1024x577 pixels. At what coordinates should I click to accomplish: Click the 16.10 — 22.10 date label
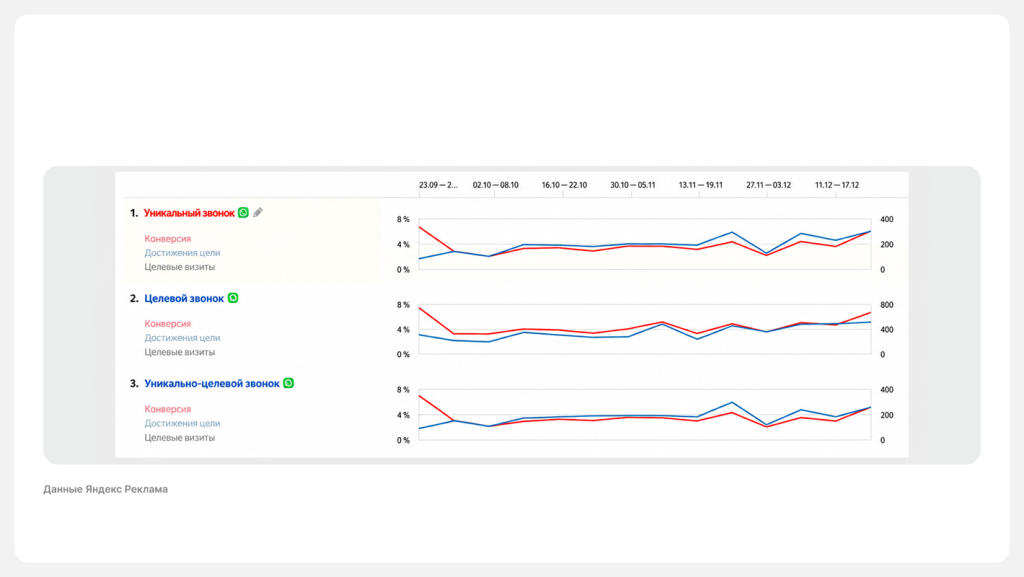coord(564,185)
